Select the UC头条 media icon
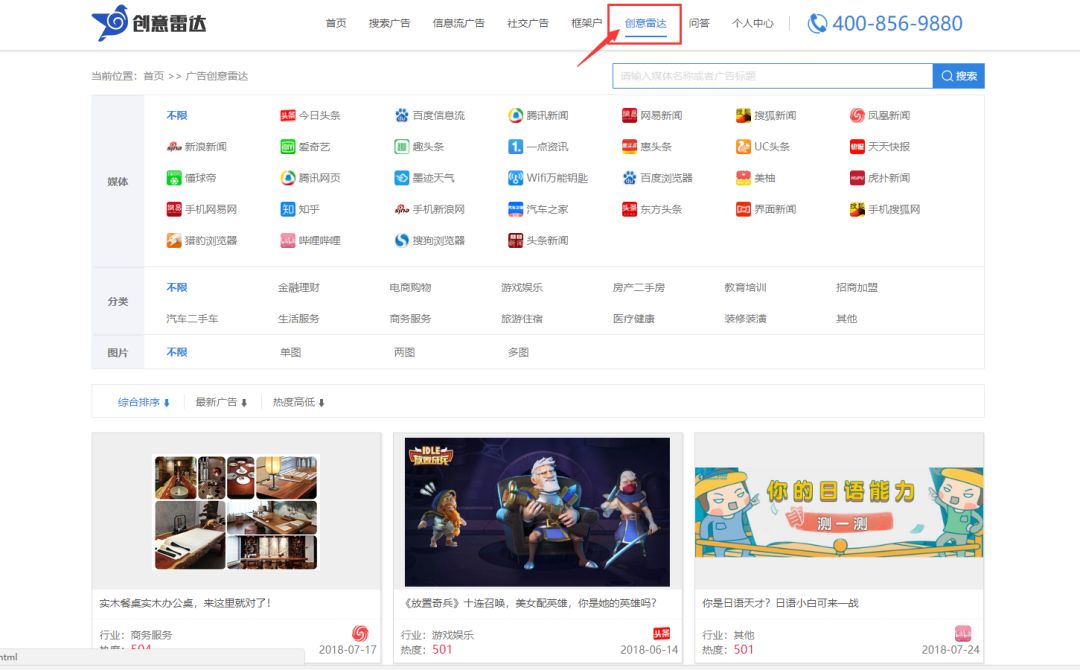 click(743, 147)
